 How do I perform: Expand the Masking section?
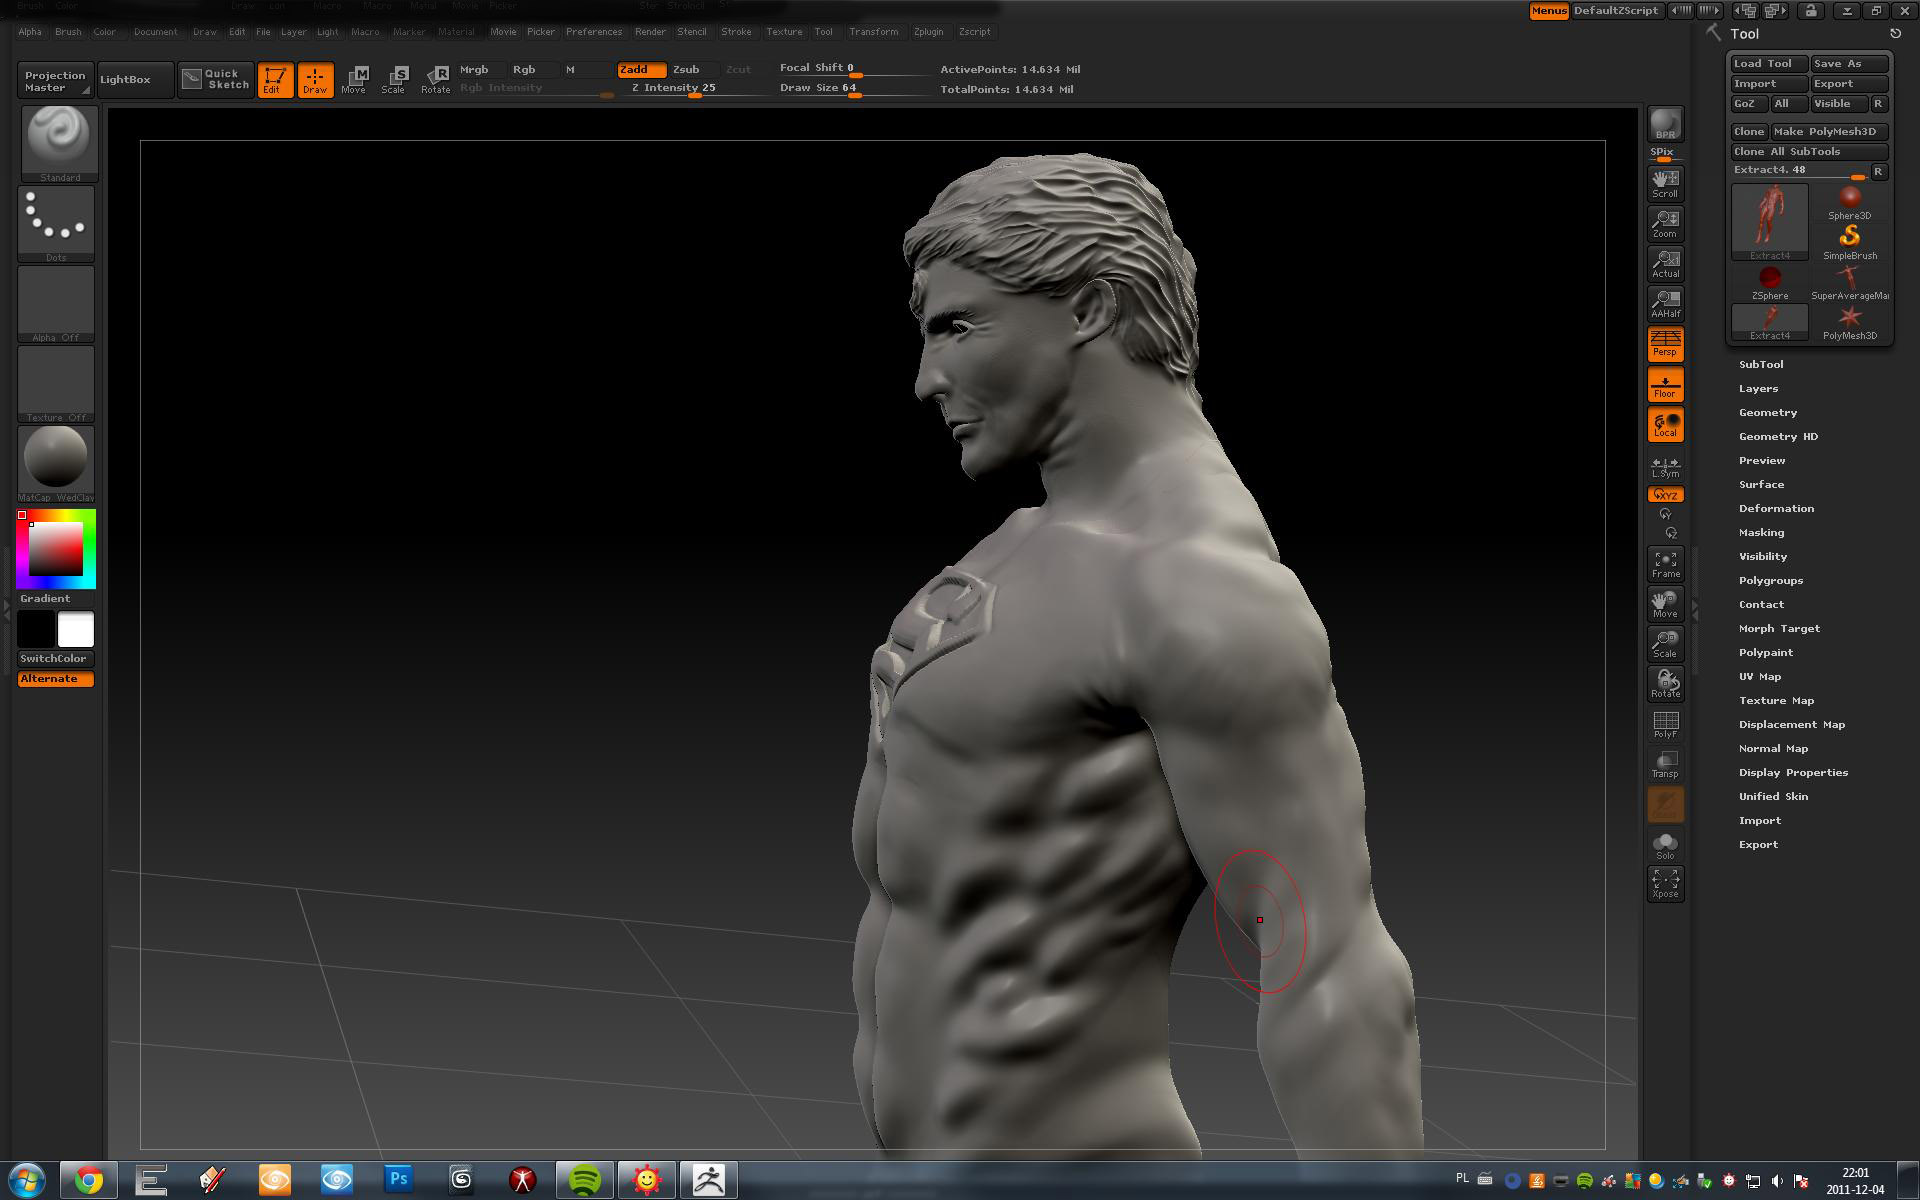[1762, 533]
